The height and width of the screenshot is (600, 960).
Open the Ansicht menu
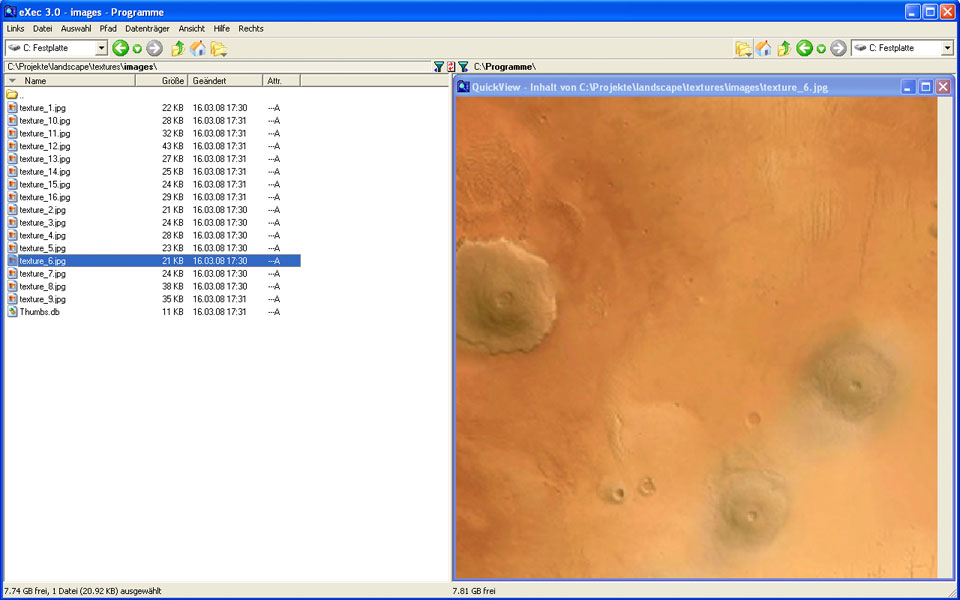pos(191,29)
